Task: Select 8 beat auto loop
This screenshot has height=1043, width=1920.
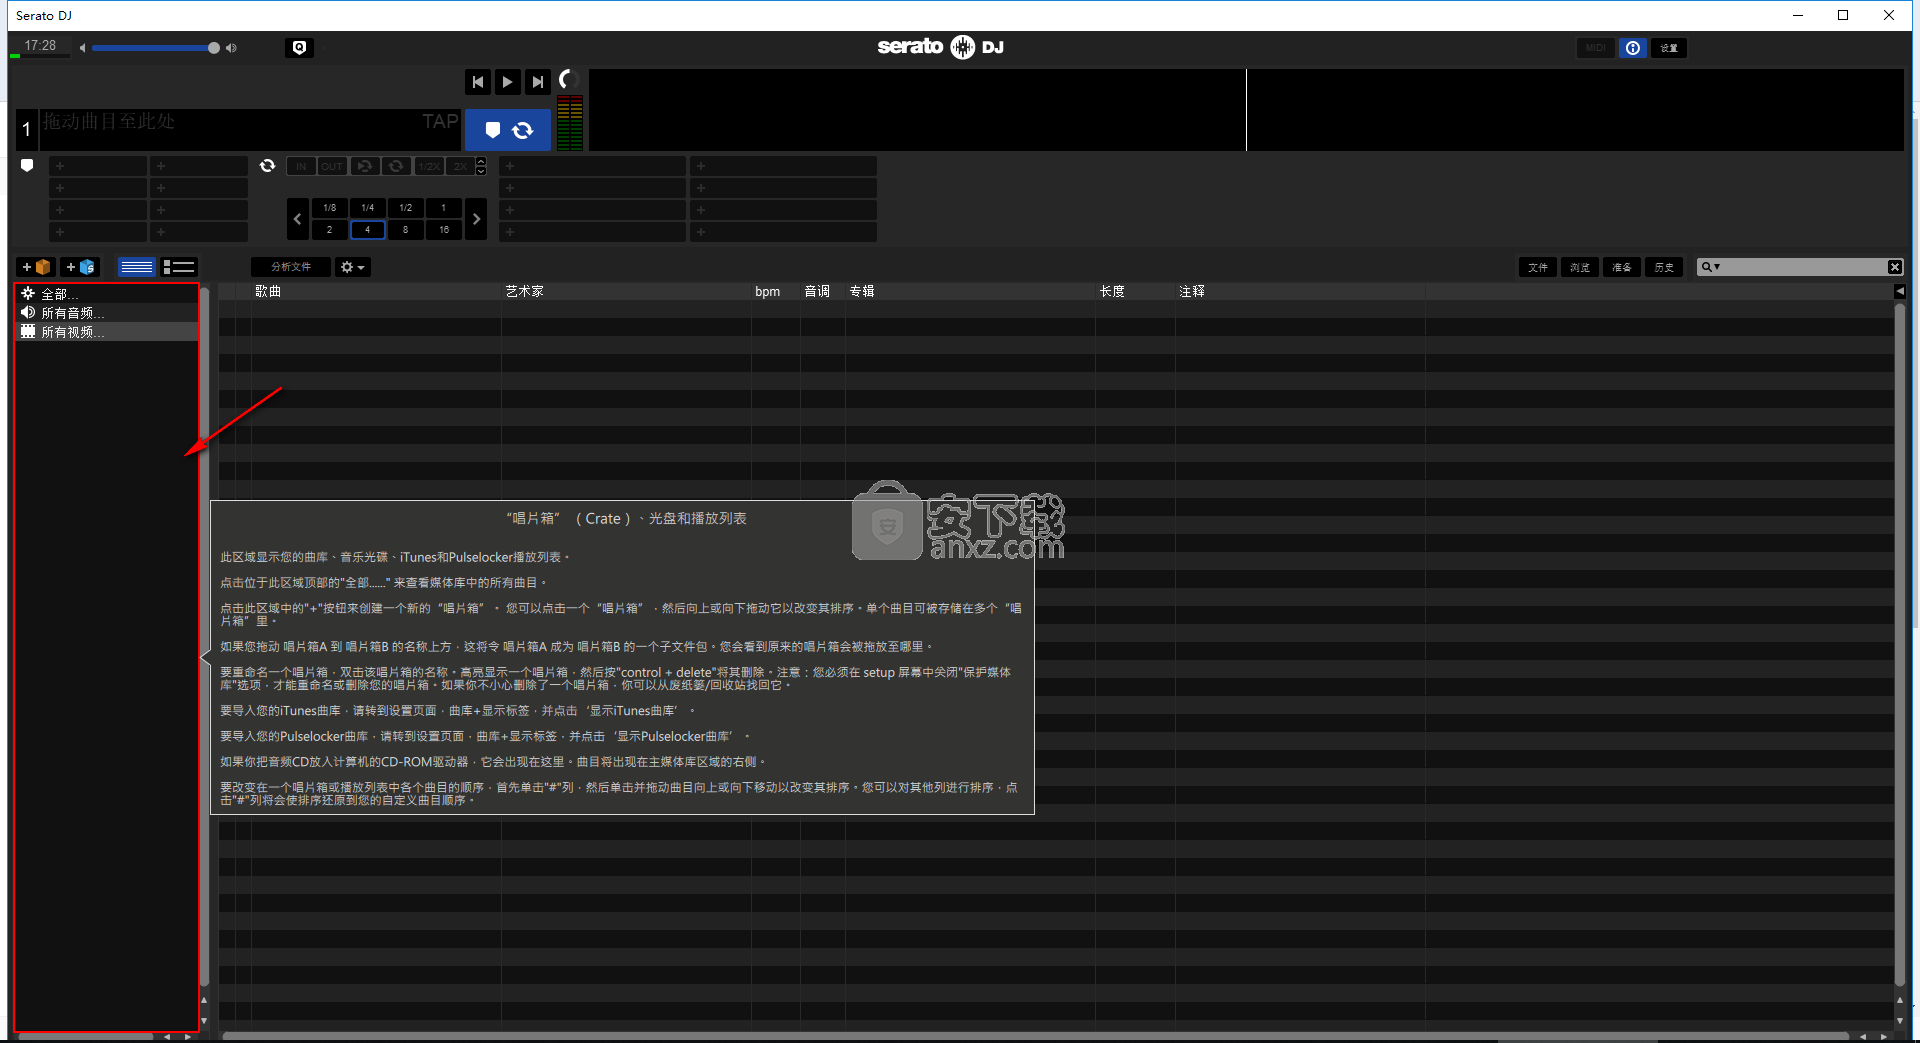Action: point(406,230)
